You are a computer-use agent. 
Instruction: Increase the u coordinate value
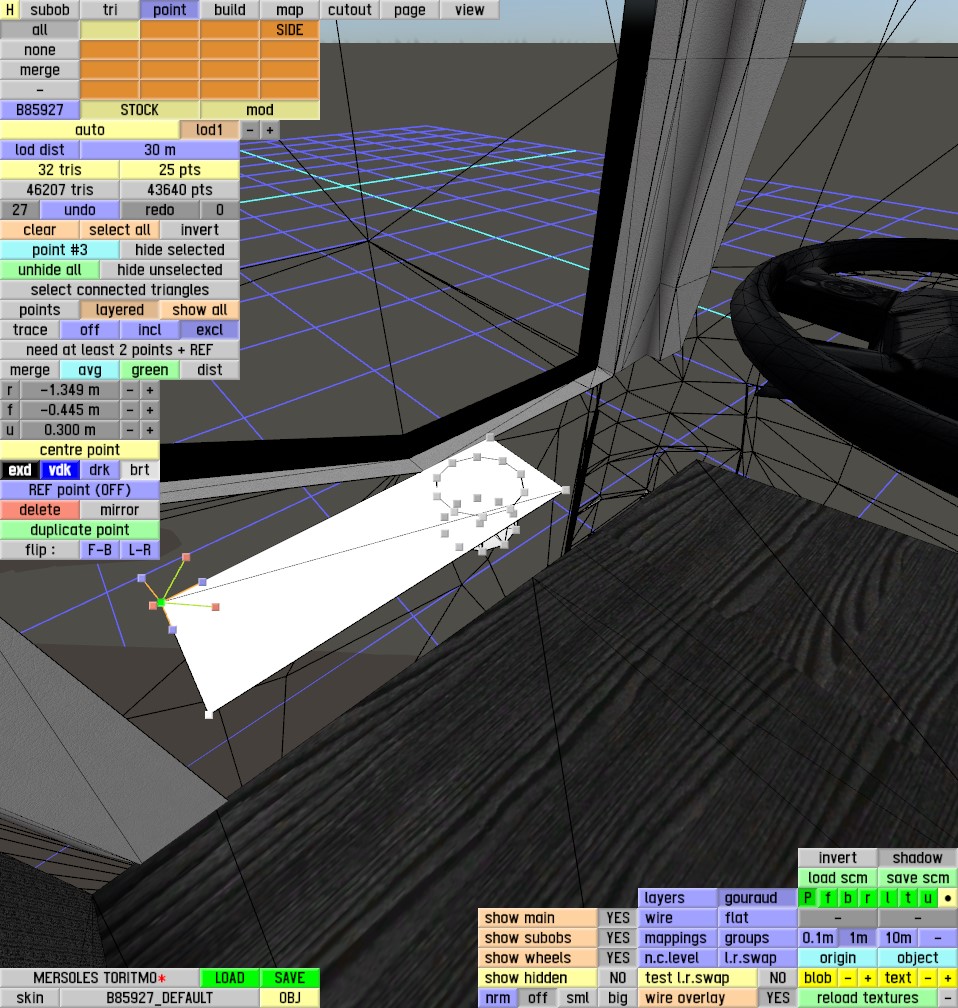tap(150, 429)
